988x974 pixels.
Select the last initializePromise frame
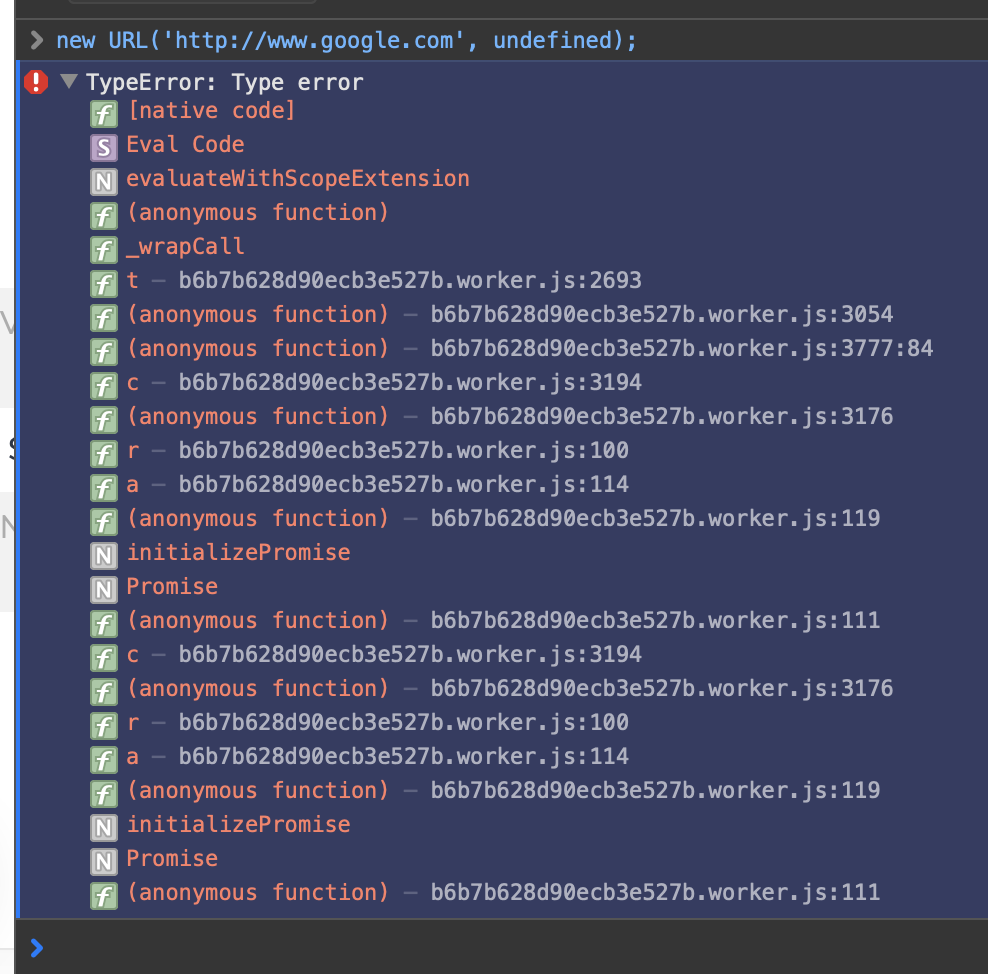(x=238, y=825)
